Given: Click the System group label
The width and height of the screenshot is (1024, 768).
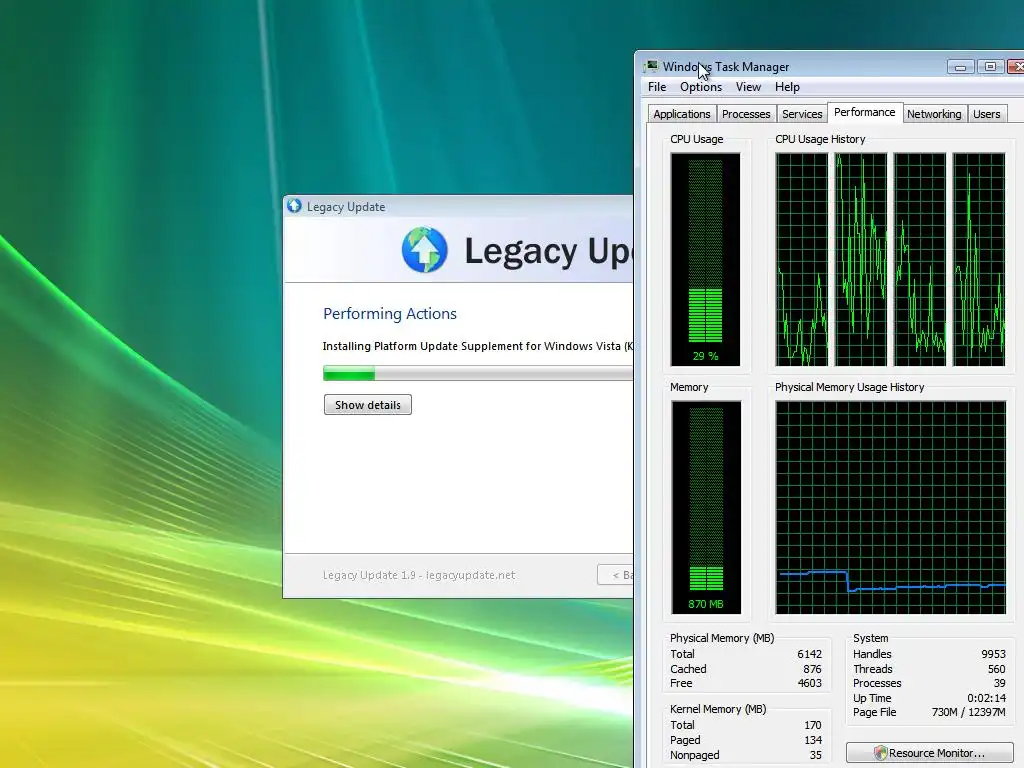Looking at the screenshot, I should [871, 638].
